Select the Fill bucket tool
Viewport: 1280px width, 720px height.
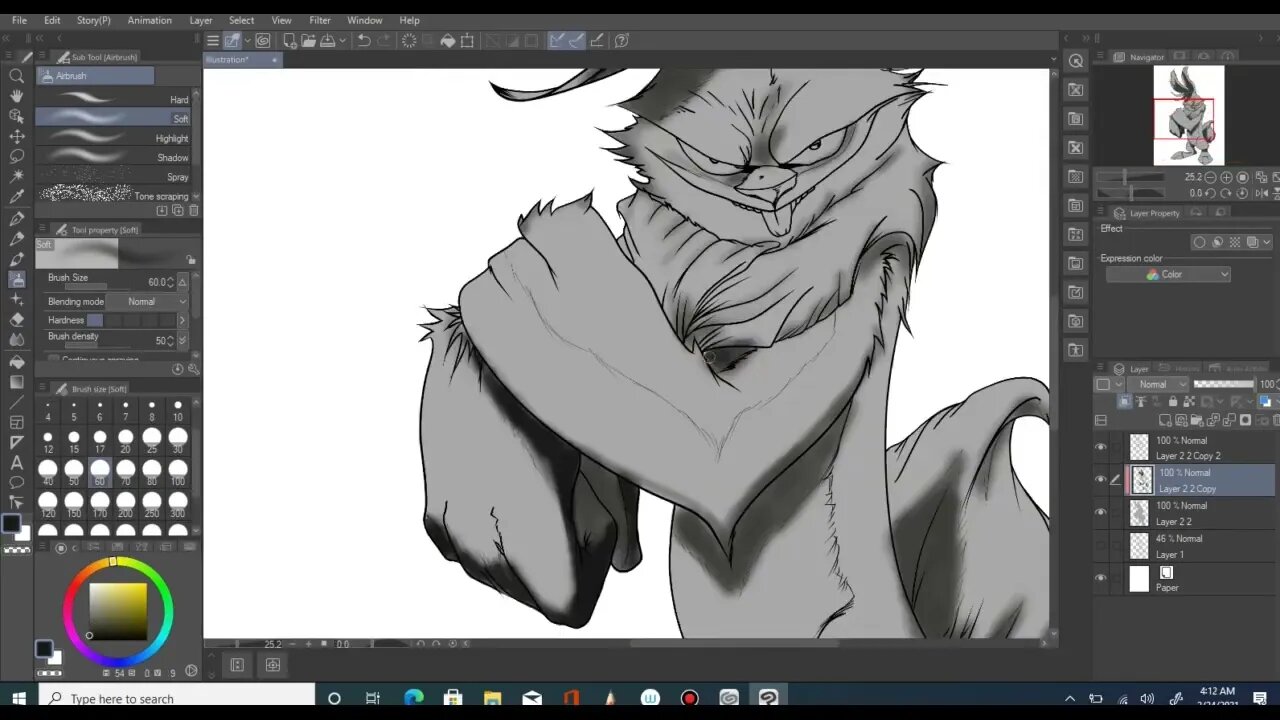point(17,361)
